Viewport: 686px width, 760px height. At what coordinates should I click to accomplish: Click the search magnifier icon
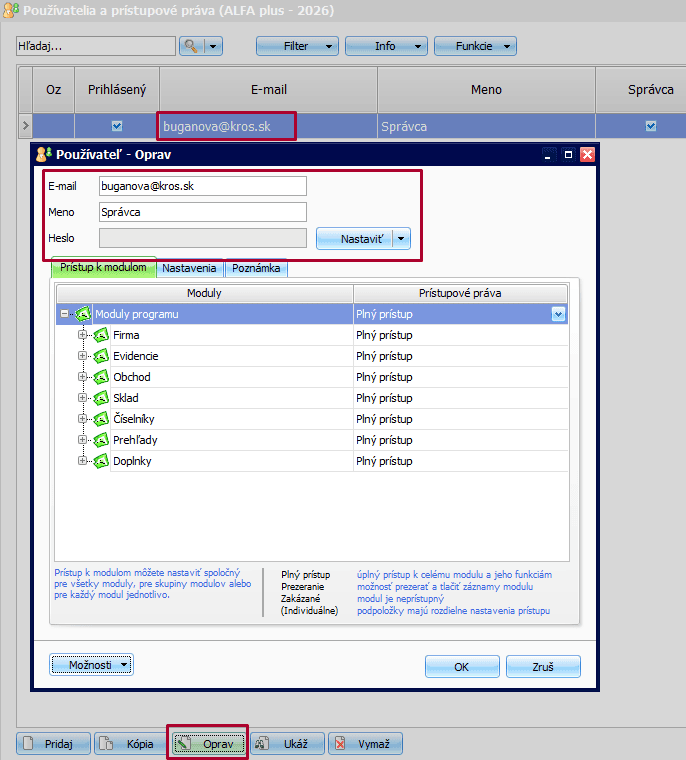coord(191,46)
